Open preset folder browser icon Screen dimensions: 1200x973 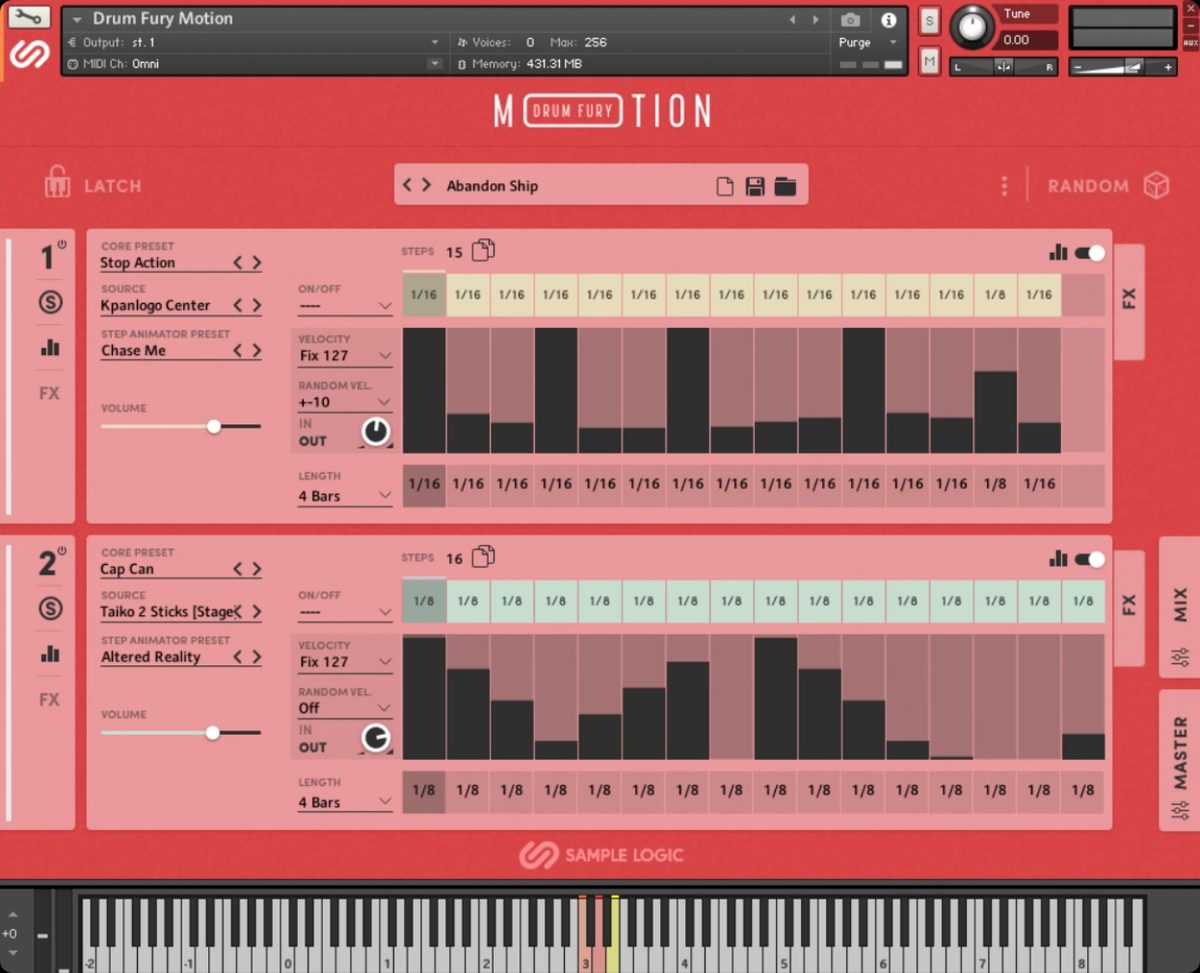point(785,186)
